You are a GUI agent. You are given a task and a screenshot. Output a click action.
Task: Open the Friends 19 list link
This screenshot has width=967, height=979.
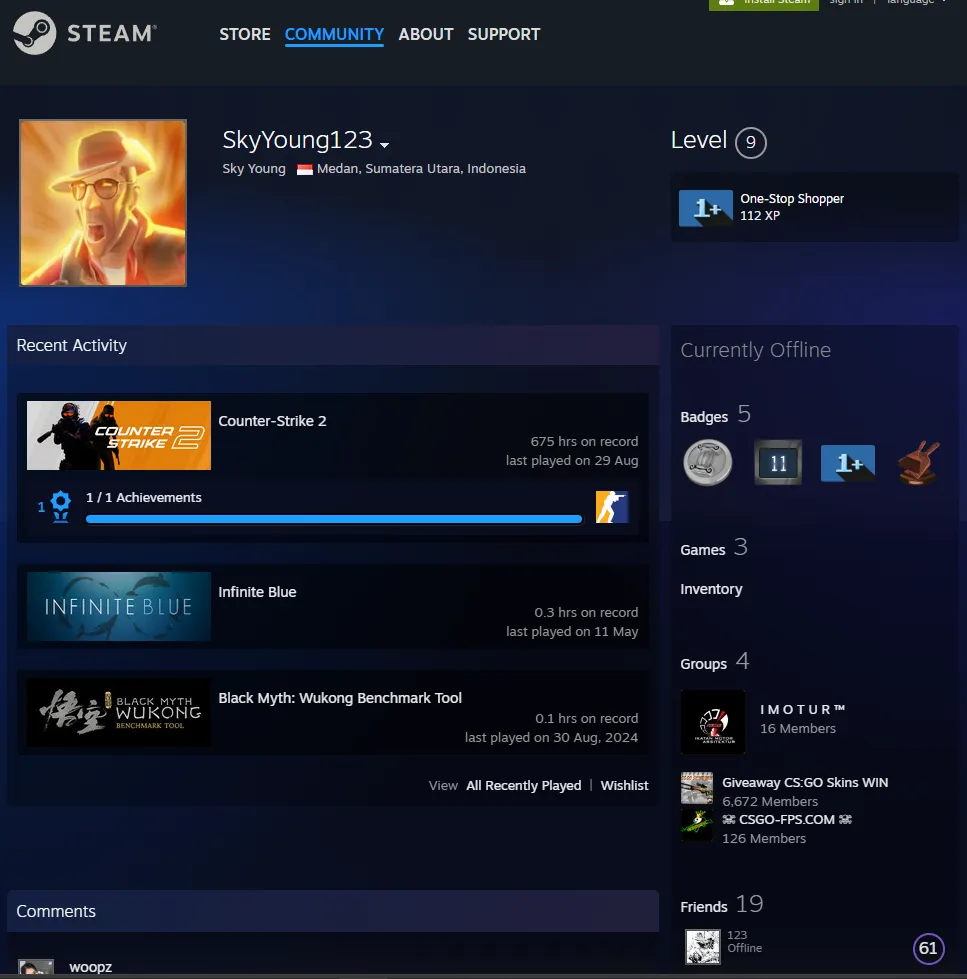coord(722,905)
